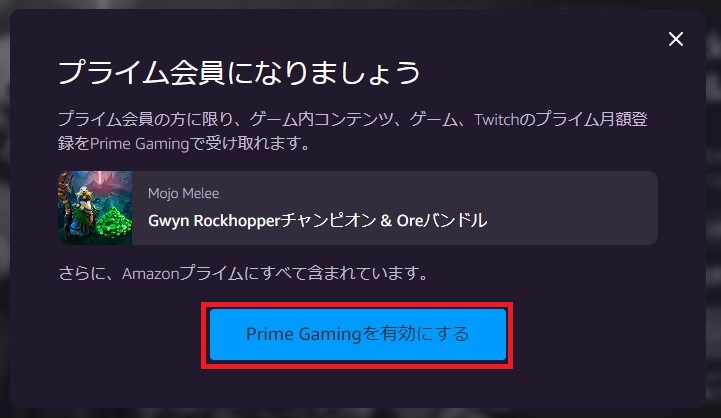
Task: Click the プライム月額登 text at the end of the first description line
Action: point(592,120)
